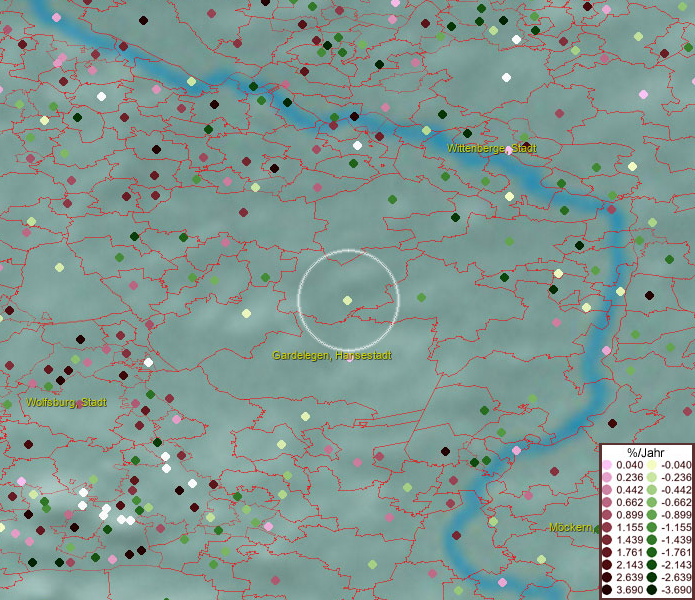The height and width of the screenshot is (600, 695).
Task: Click the 2.639 legend value text
Action: click(630, 577)
